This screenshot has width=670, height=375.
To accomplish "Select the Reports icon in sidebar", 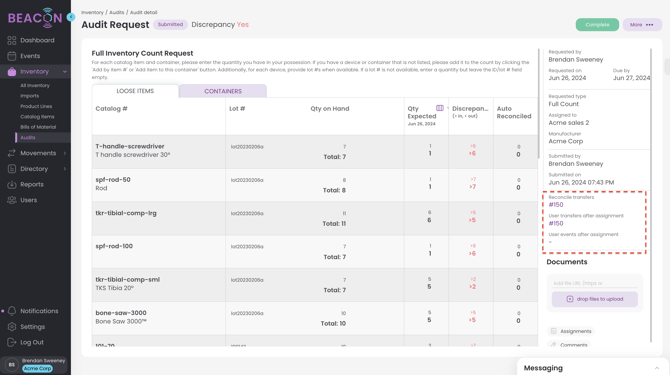I will (x=12, y=185).
